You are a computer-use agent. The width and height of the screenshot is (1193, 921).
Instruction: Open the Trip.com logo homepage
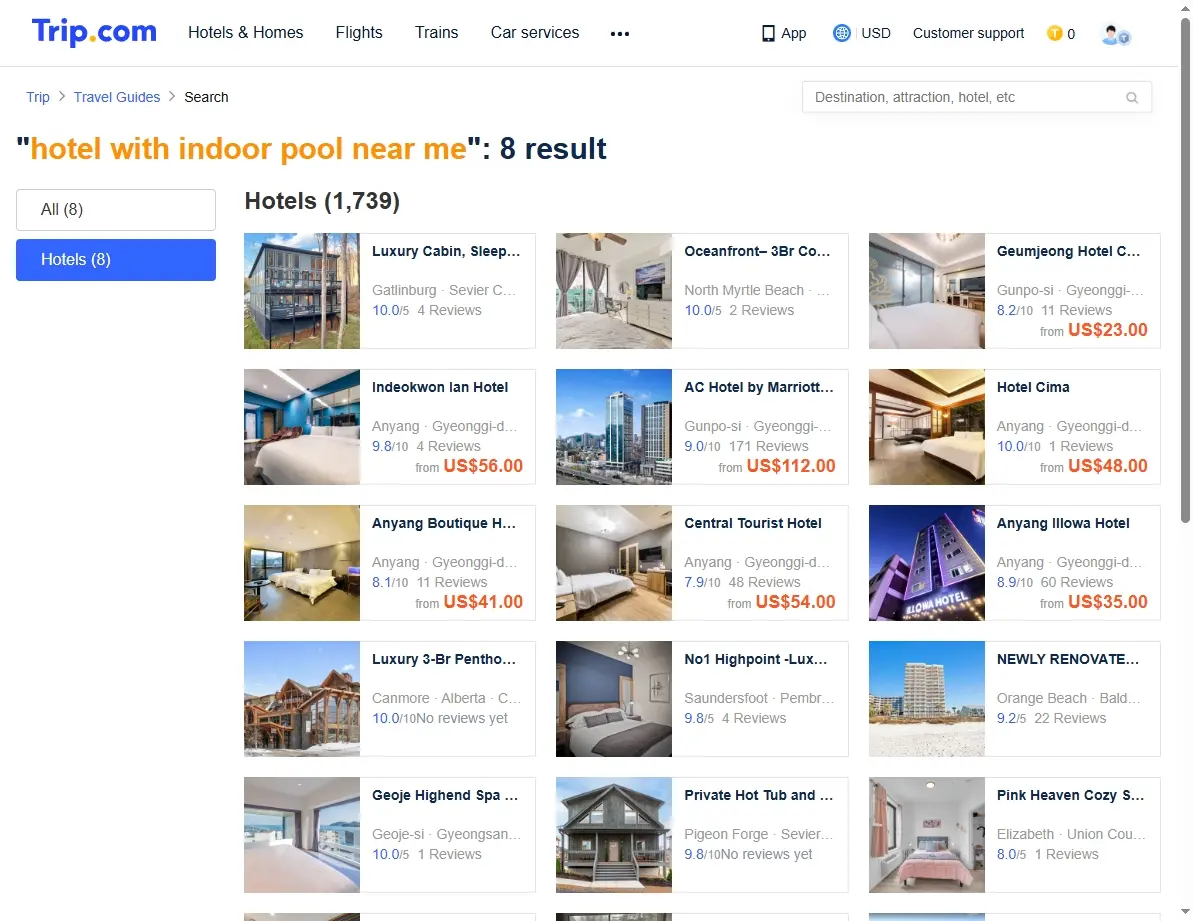tap(94, 32)
